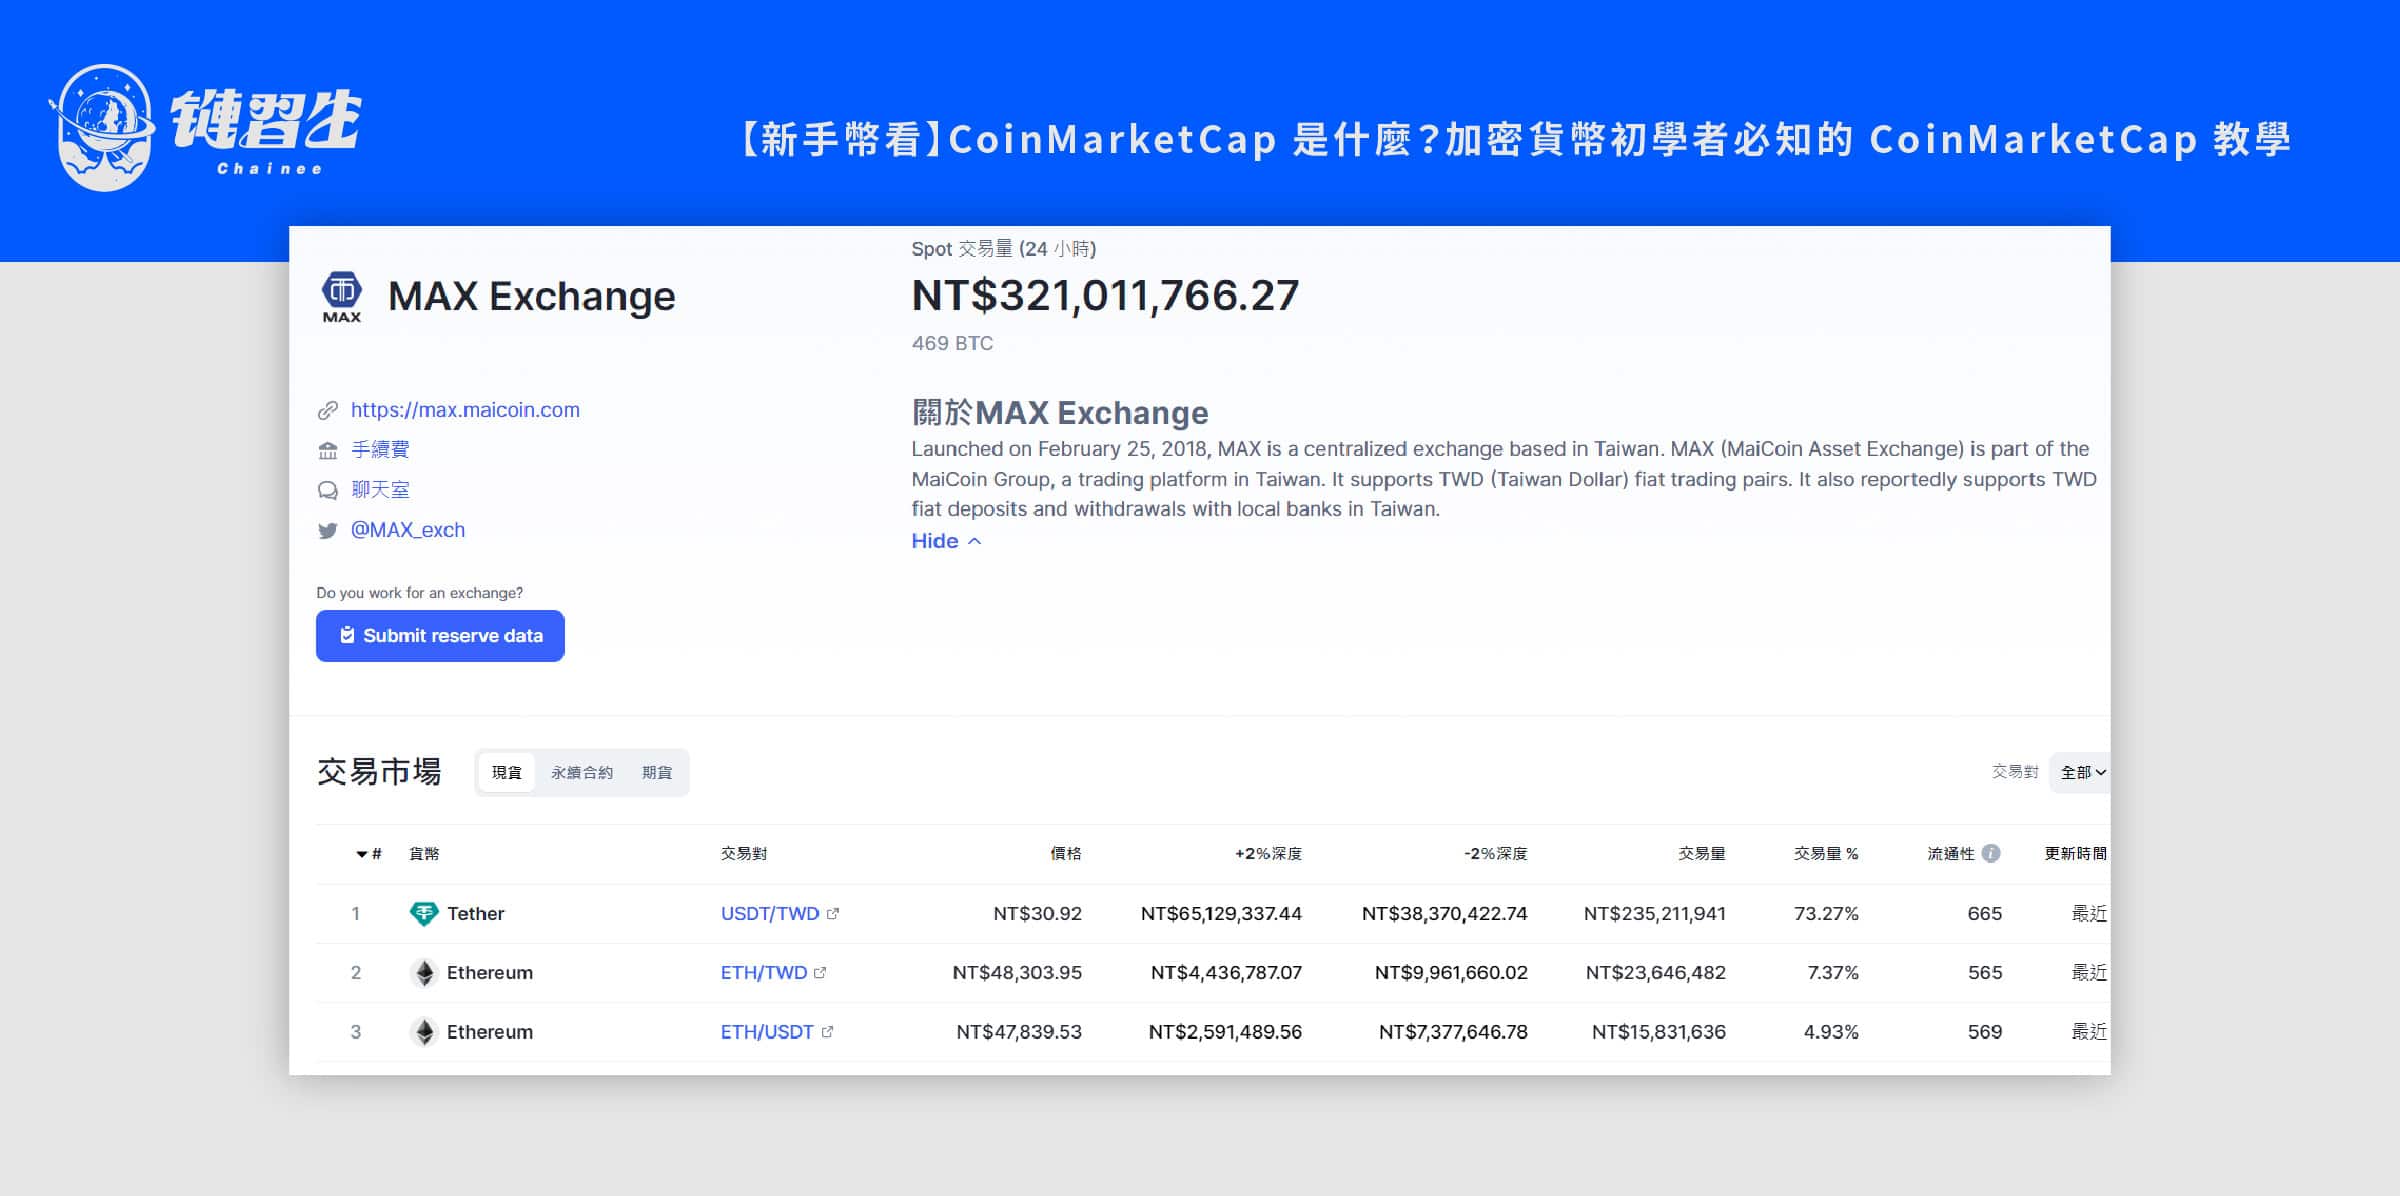This screenshot has width=2400, height=1196.
Task: Open the 全部 trading pair dropdown
Action: click(x=2082, y=772)
